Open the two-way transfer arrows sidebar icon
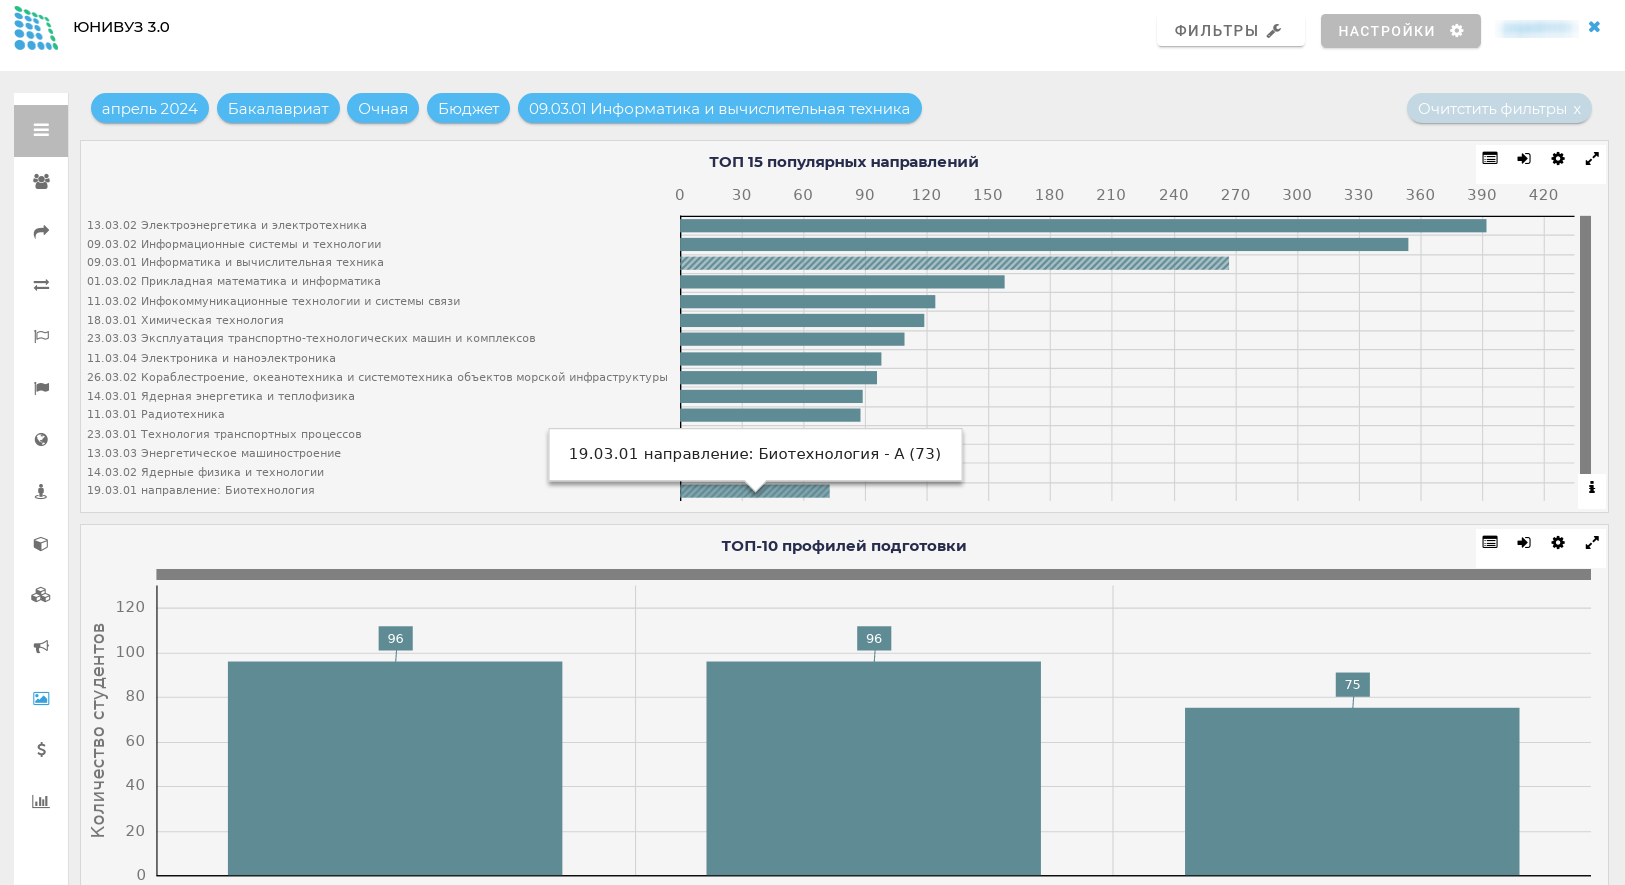This screenshot has width=1625, height=885. point(41,285)
